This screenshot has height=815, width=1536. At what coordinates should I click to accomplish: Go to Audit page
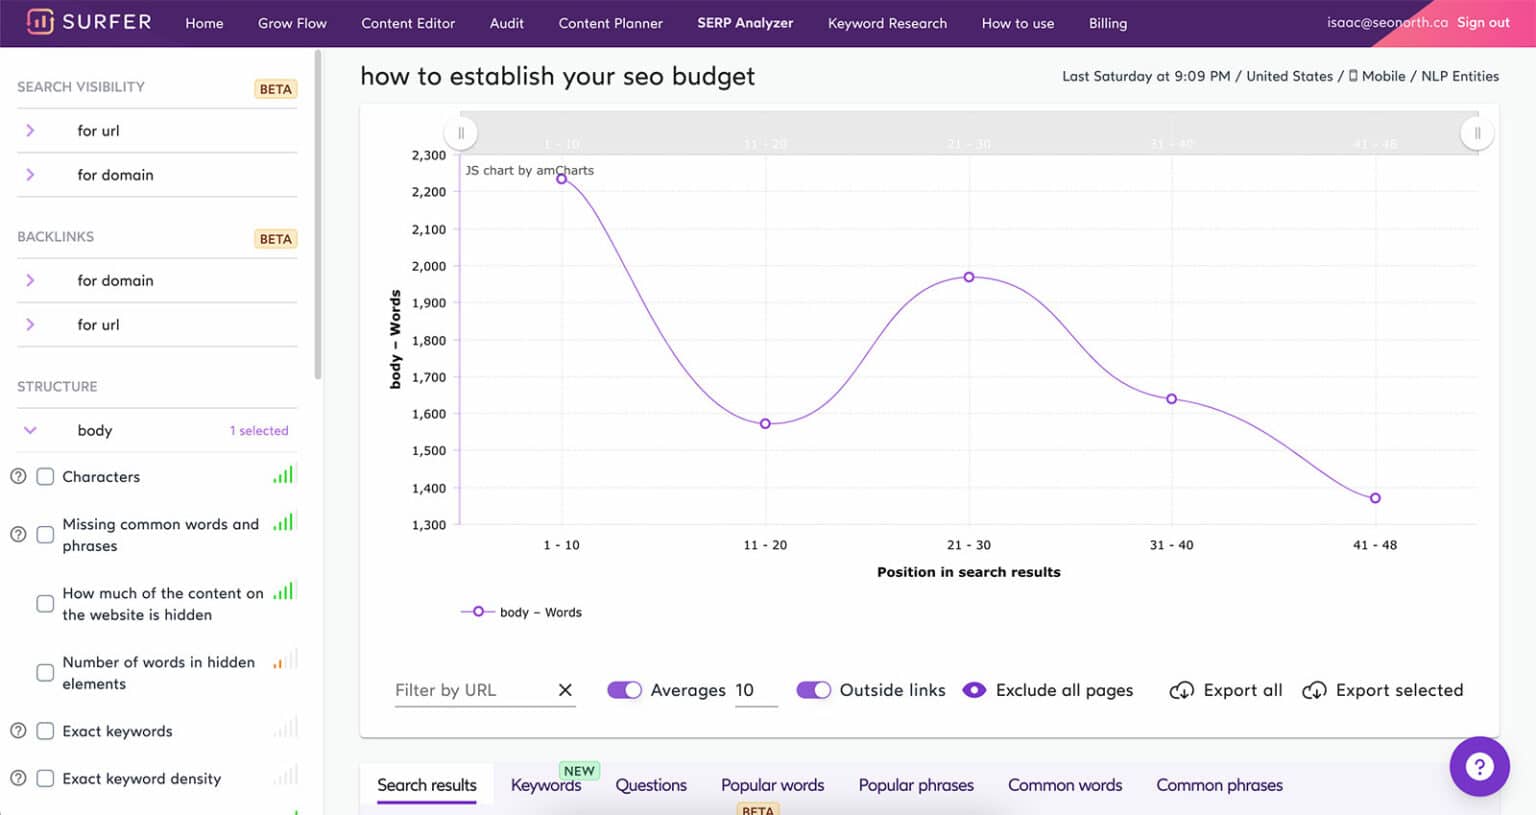(507, 23)
